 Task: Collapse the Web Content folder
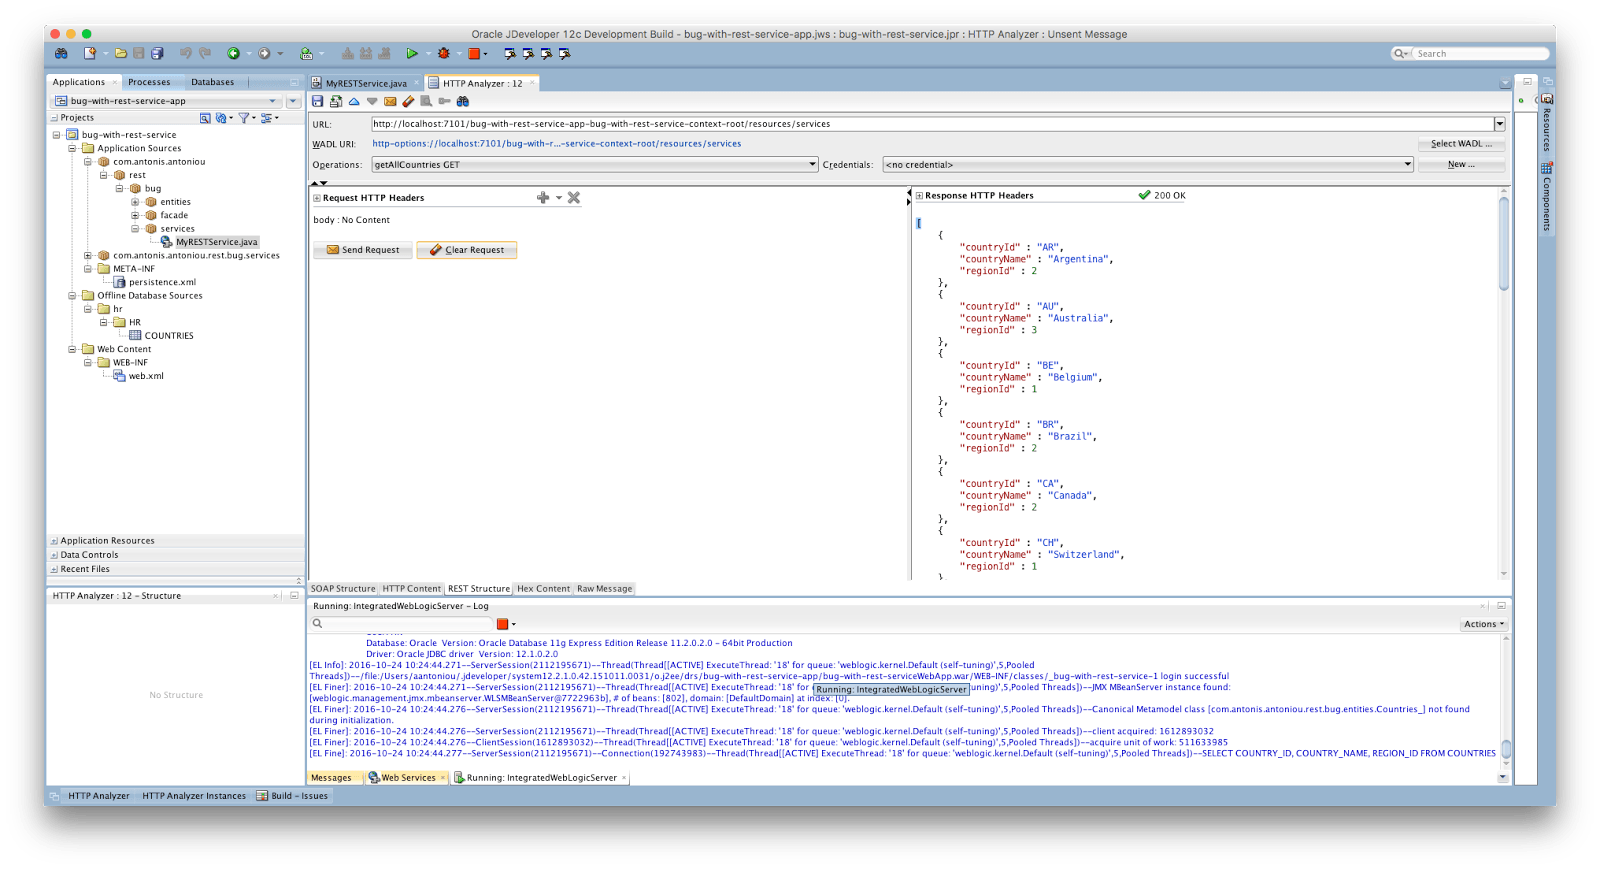pos(72,349)
